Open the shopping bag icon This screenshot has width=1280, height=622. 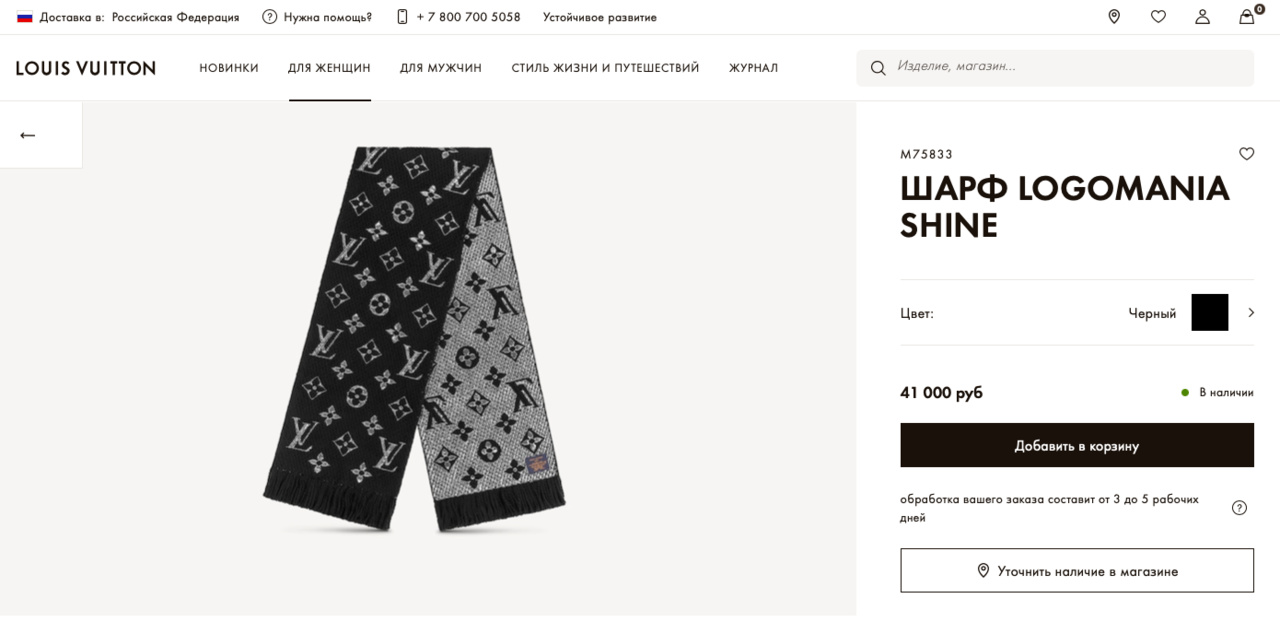pos(1247,16)
